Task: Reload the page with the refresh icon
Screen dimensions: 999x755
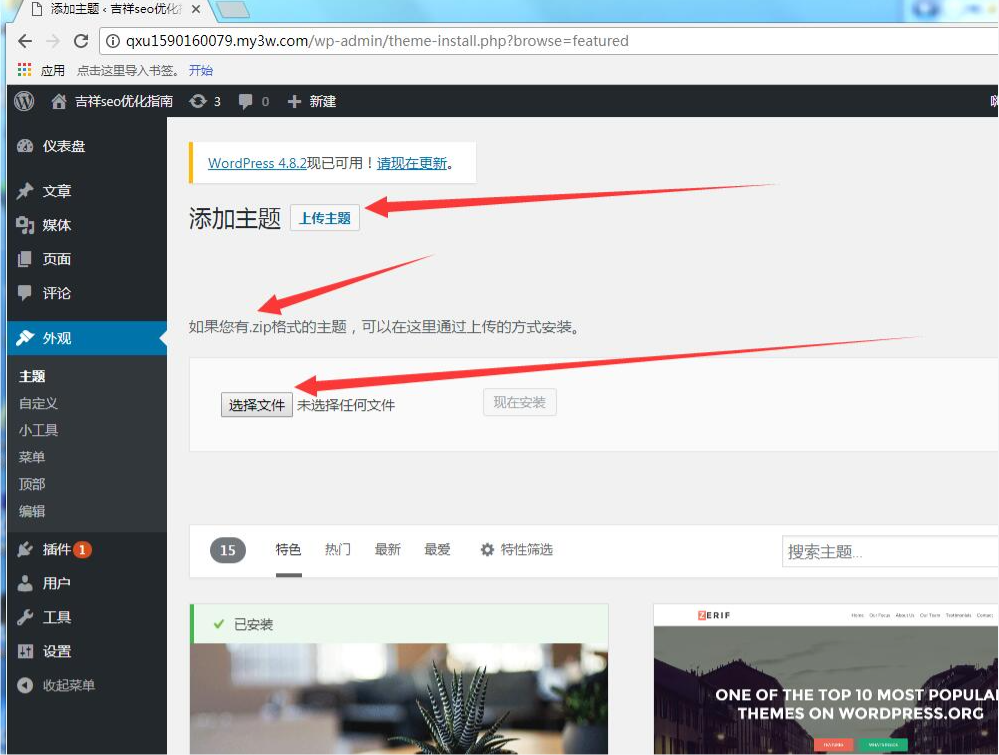Action: pyautogui.click(x=81, y=41)
